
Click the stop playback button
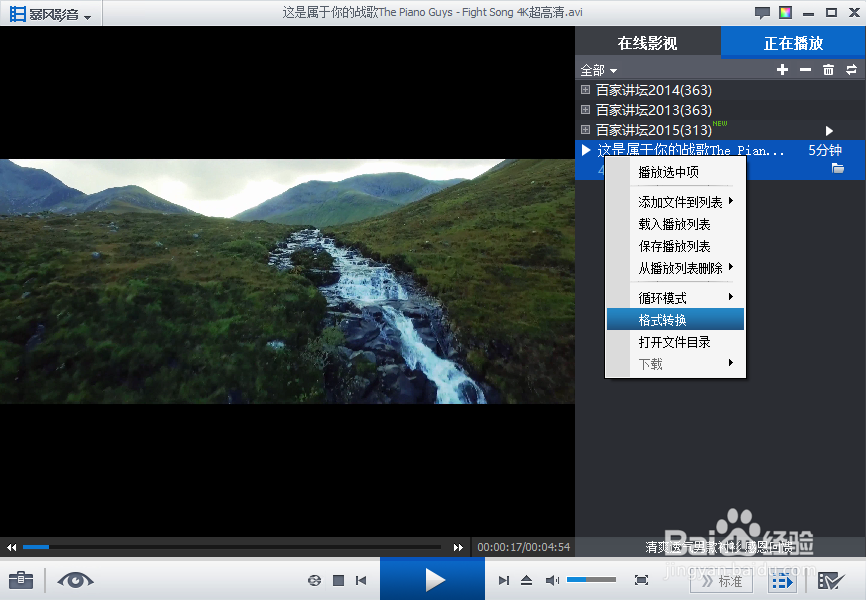(337, 580)
